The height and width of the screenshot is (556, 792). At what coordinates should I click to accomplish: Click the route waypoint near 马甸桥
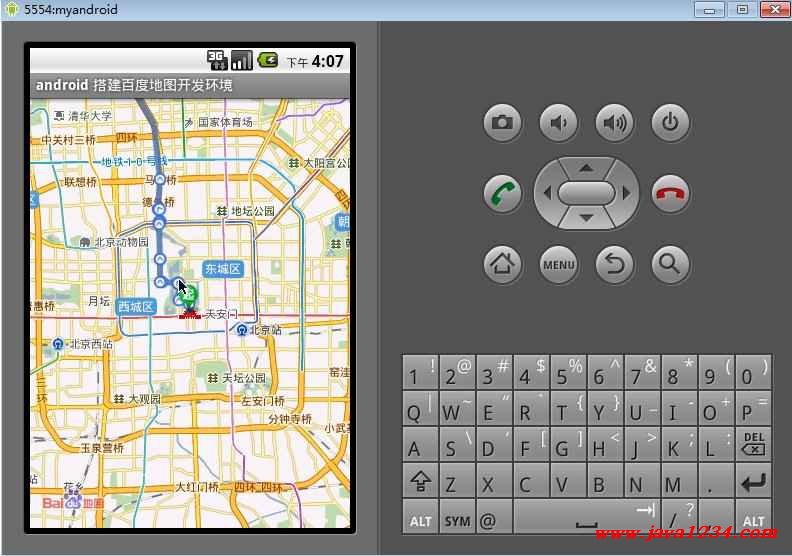point(160,179)
